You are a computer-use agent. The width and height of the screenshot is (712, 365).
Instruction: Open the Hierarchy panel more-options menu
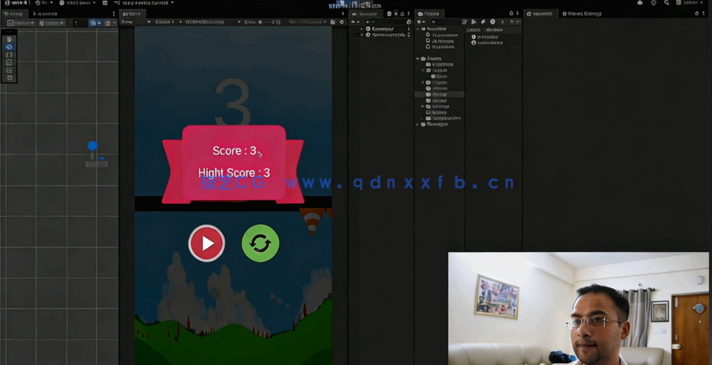tap(409, 14)
